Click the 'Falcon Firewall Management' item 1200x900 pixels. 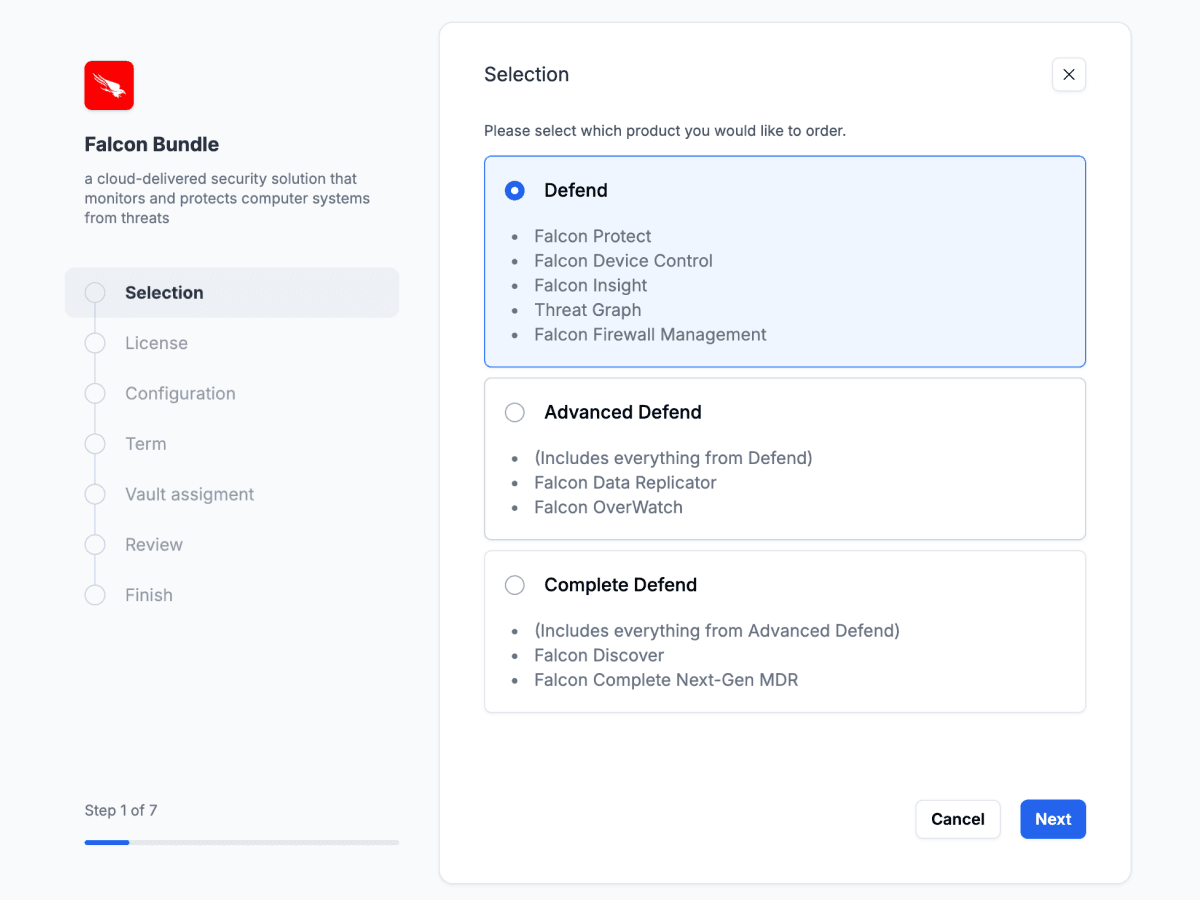[650, 335]
